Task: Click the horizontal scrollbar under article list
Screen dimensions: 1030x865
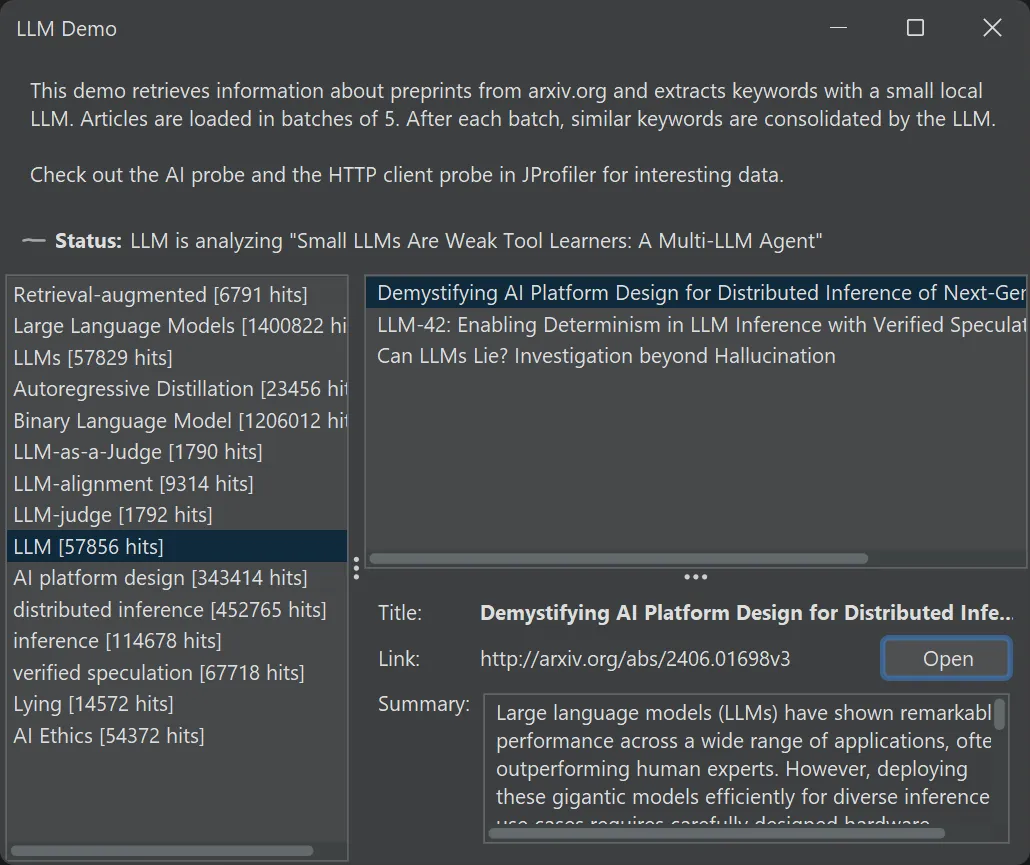Action: (620, 559)
